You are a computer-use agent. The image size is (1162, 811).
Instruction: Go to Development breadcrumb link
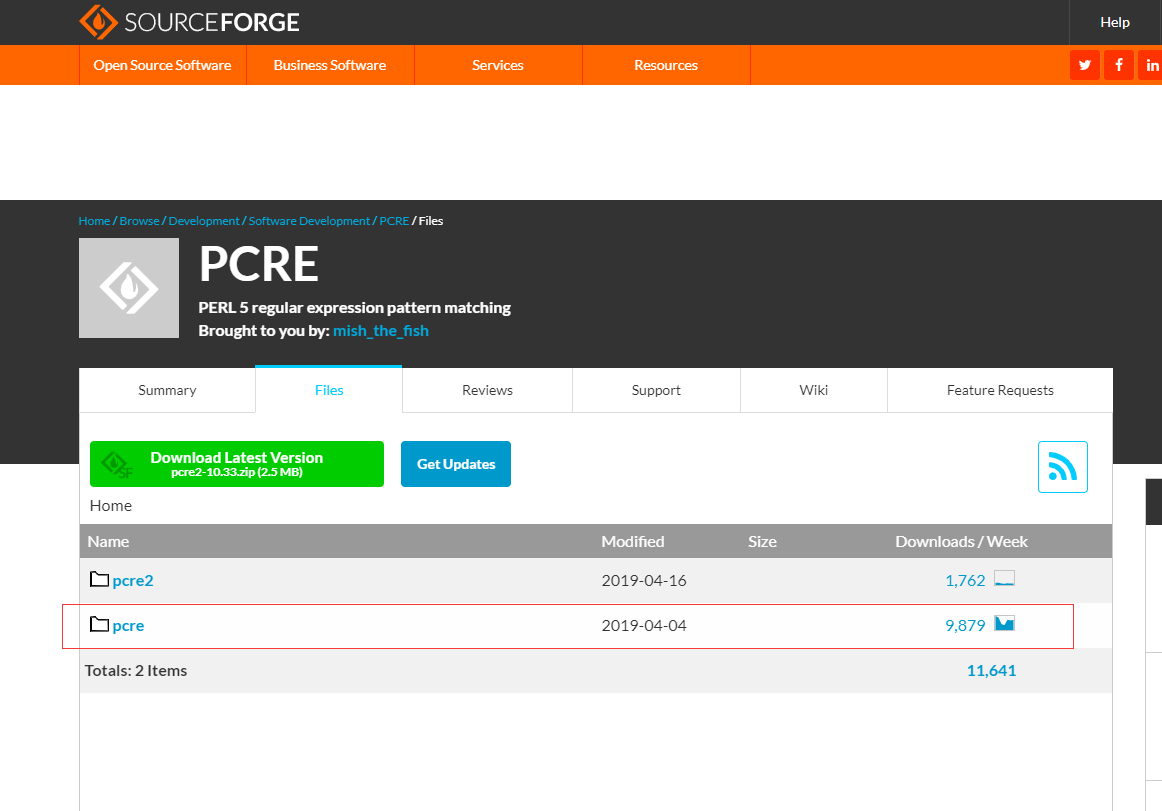pos(204,221)
